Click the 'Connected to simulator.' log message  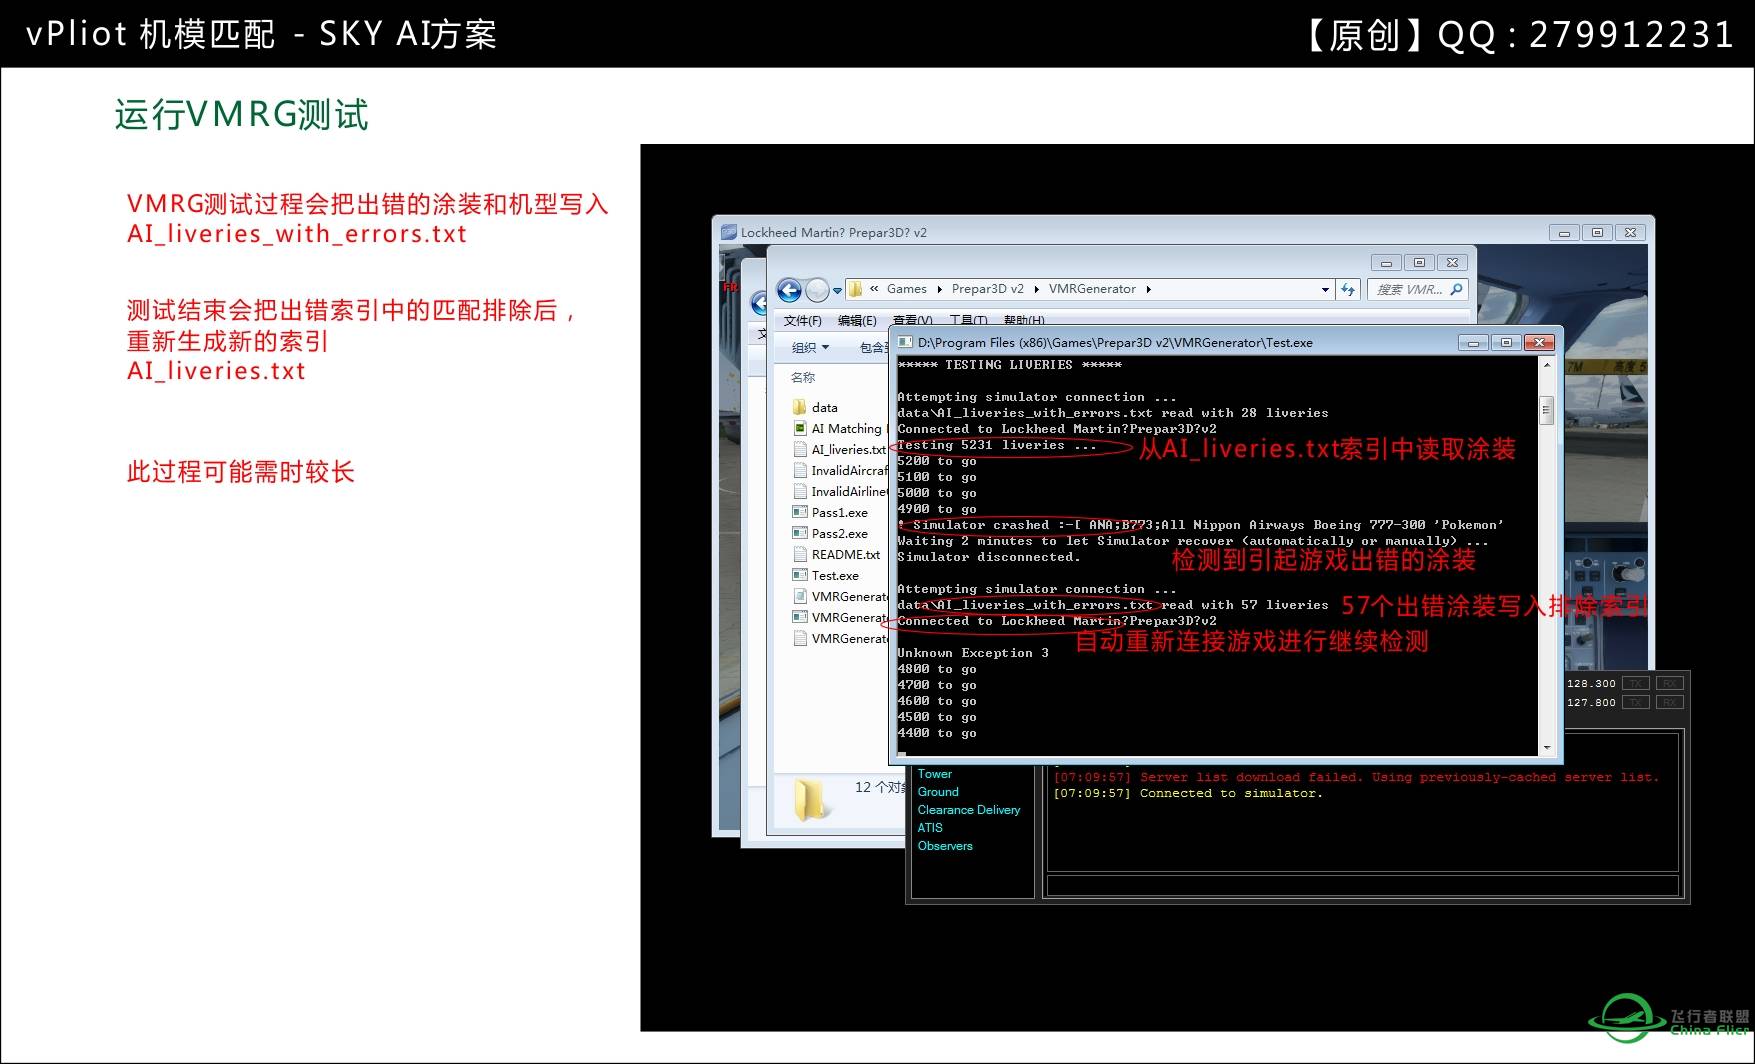click(x=1188, y=794)
